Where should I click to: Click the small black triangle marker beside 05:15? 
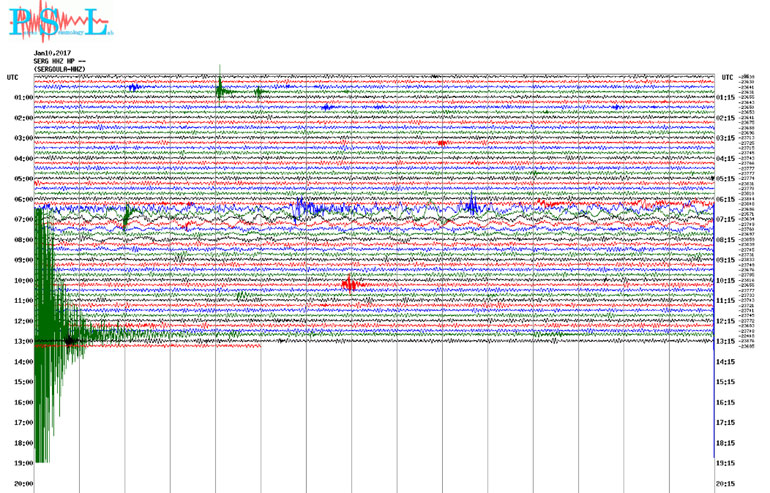click(714, 179)
